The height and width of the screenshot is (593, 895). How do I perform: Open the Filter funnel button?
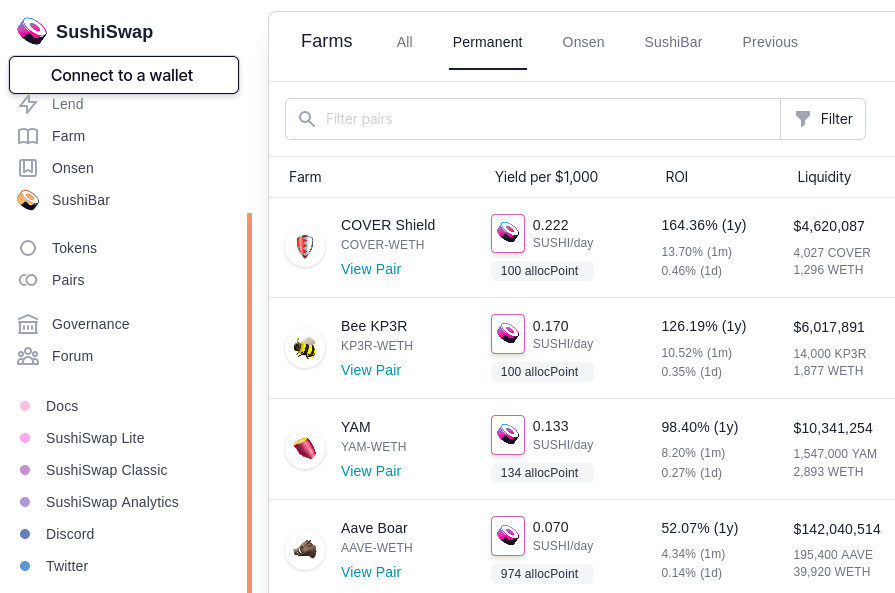(823, 119)
